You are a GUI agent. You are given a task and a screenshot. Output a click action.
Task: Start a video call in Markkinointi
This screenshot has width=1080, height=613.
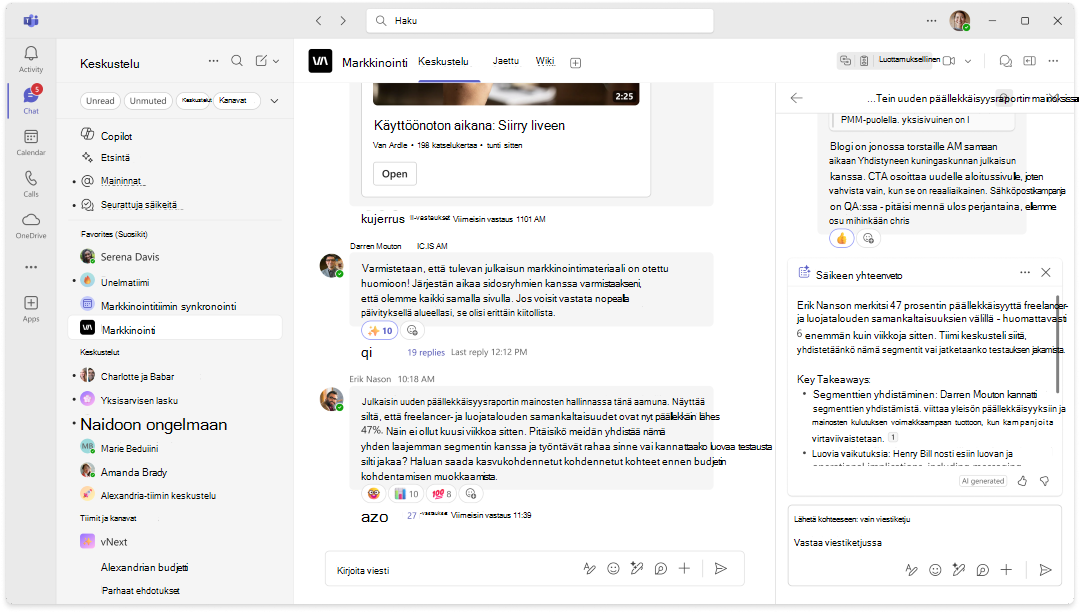[x=949, y=61]
